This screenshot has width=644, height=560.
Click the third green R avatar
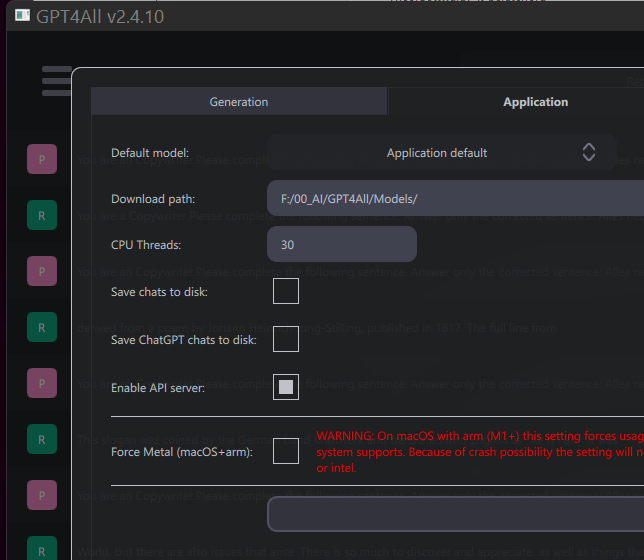point(41,439)
